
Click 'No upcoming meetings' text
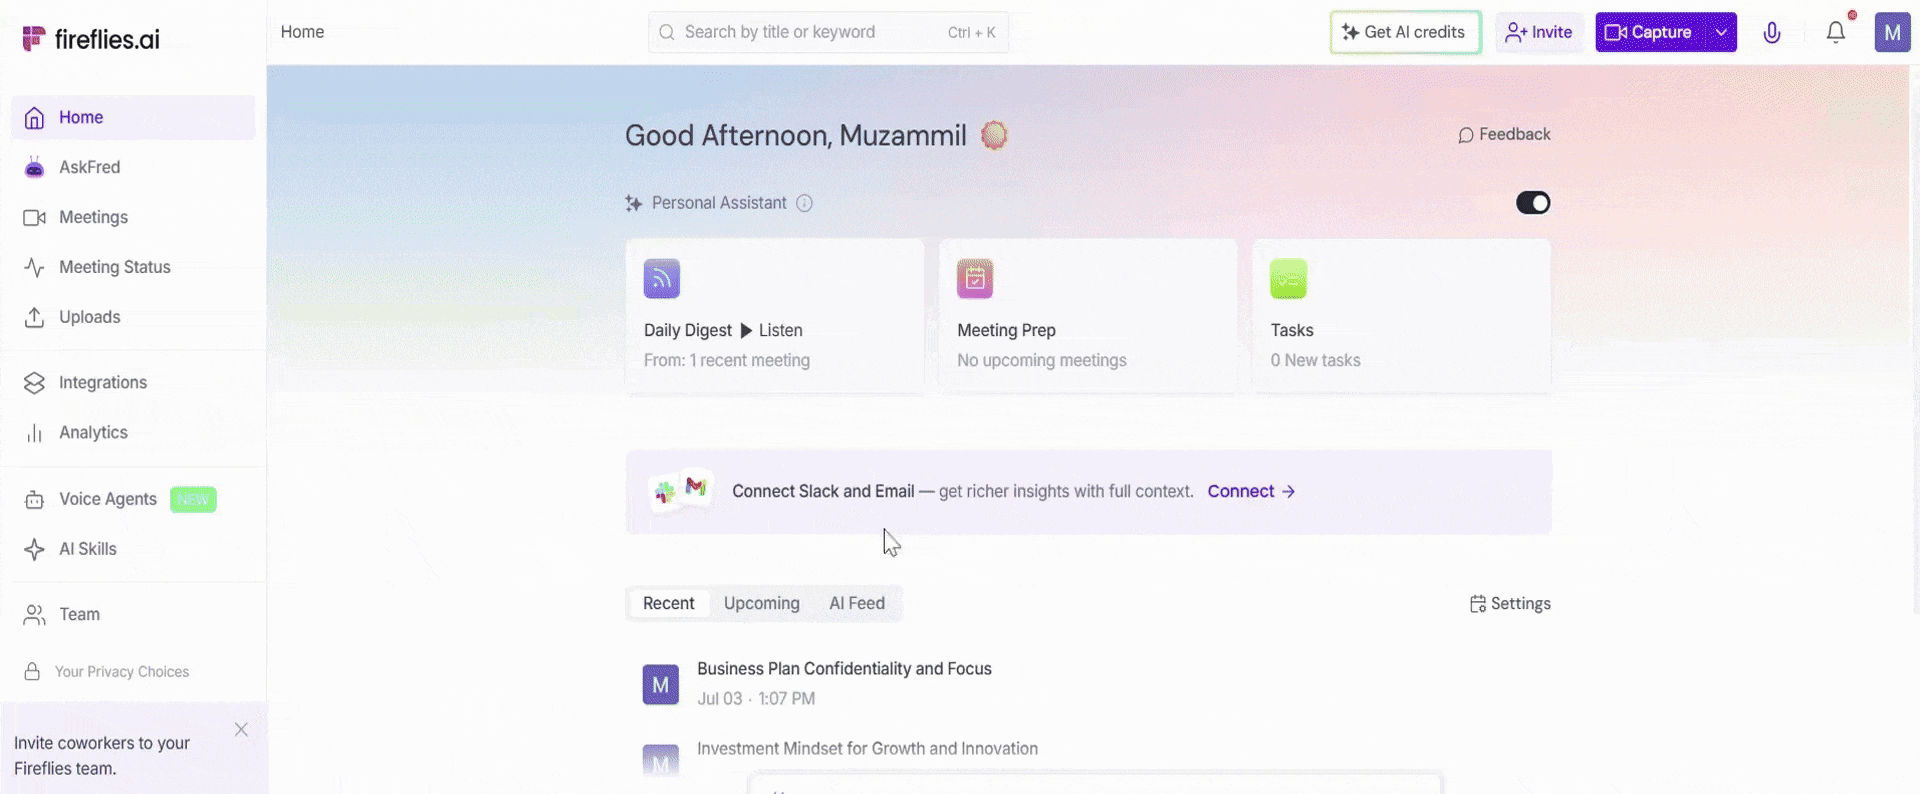[1042, 360]
